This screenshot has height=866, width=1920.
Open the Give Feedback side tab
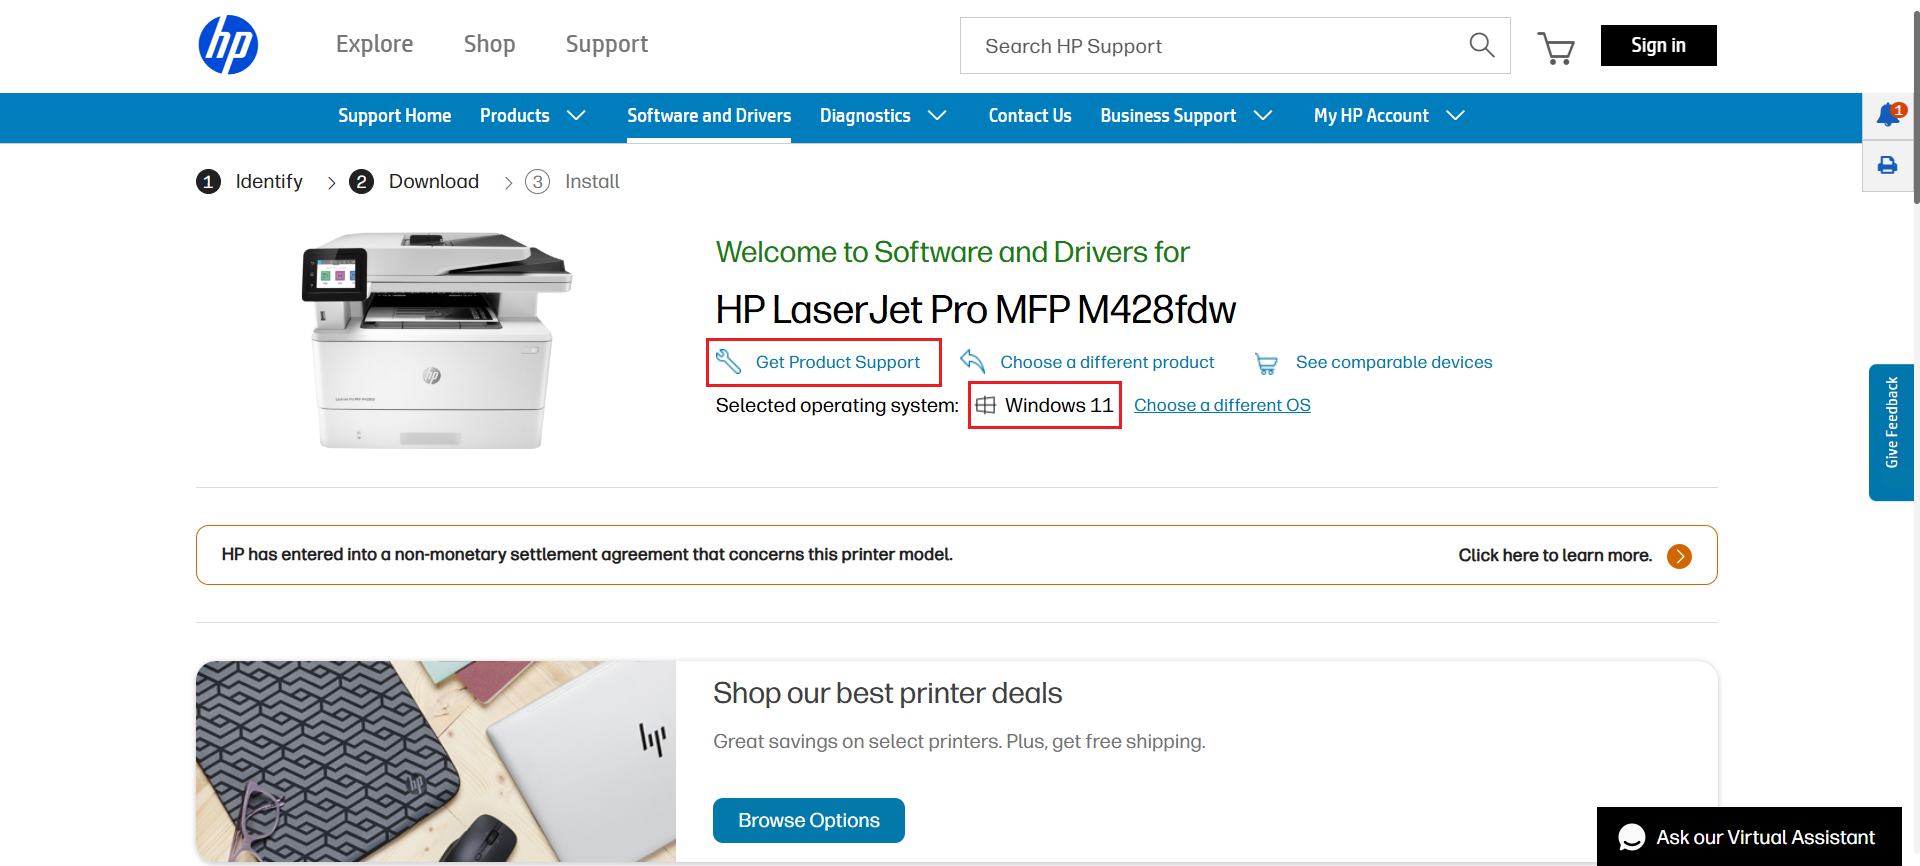pos(1891,432)
